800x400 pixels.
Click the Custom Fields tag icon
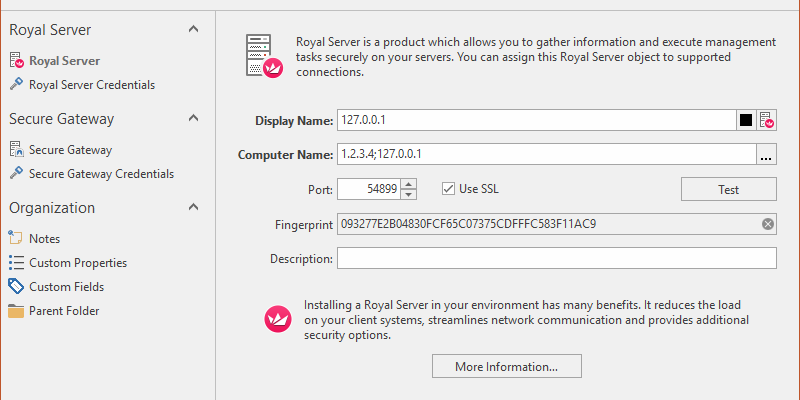pyautogui.click(x=16, y=287)
